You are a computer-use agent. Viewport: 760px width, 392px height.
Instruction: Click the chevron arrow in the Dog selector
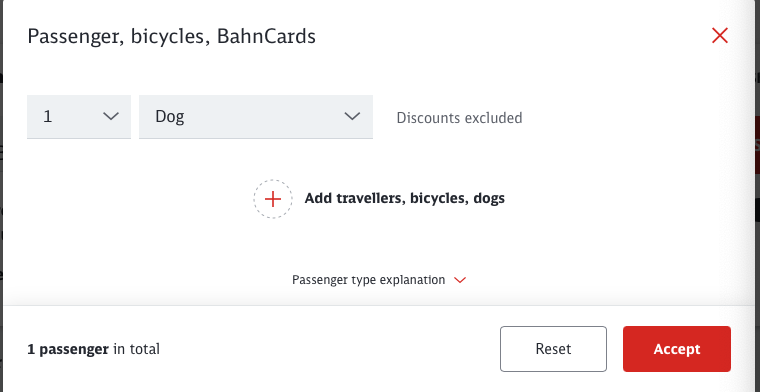[352, 116]
